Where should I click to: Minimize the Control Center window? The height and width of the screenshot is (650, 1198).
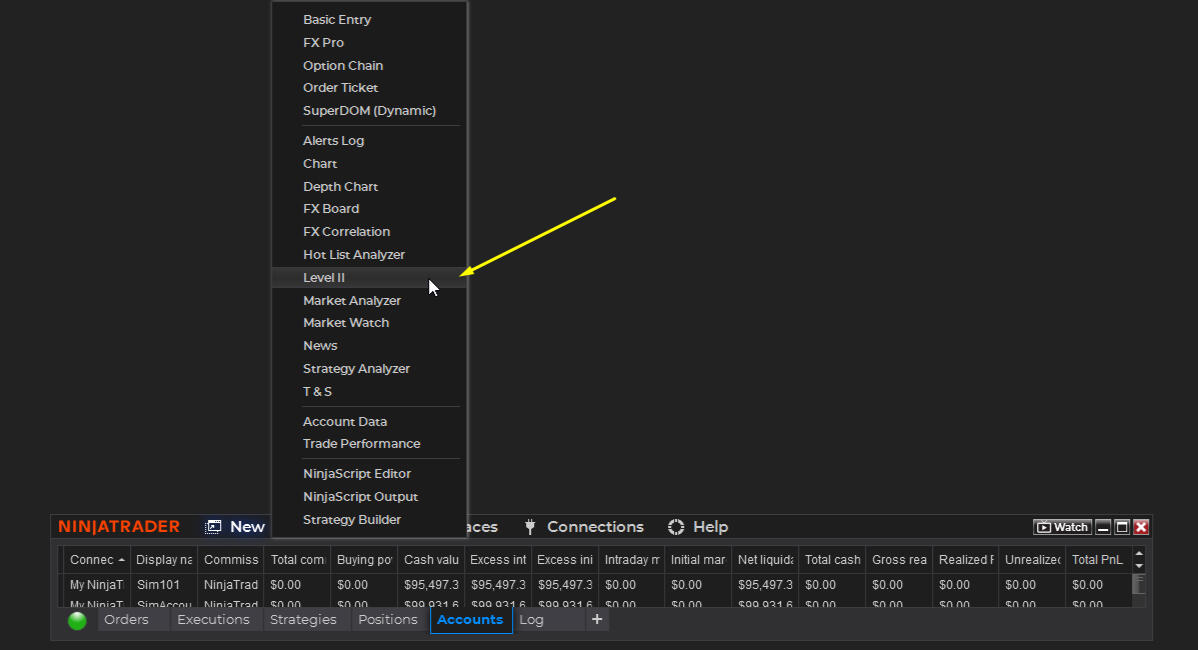1103,527
